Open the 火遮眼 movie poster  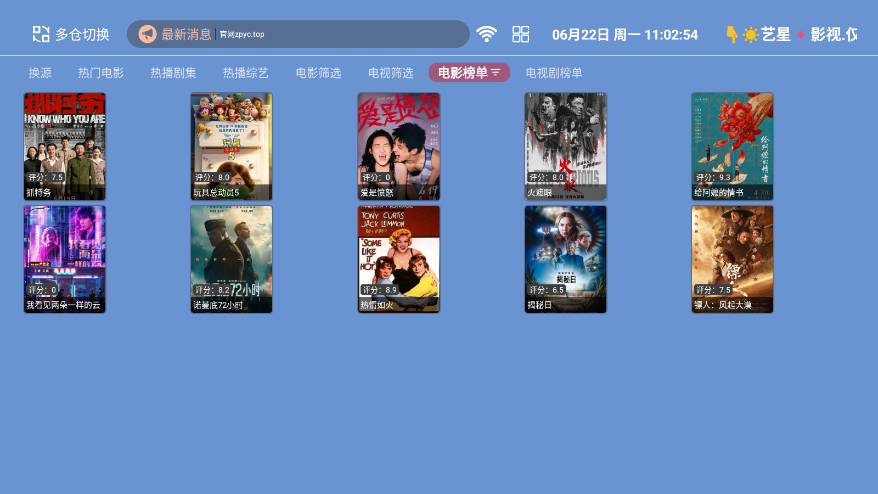(x=566, y=146)
